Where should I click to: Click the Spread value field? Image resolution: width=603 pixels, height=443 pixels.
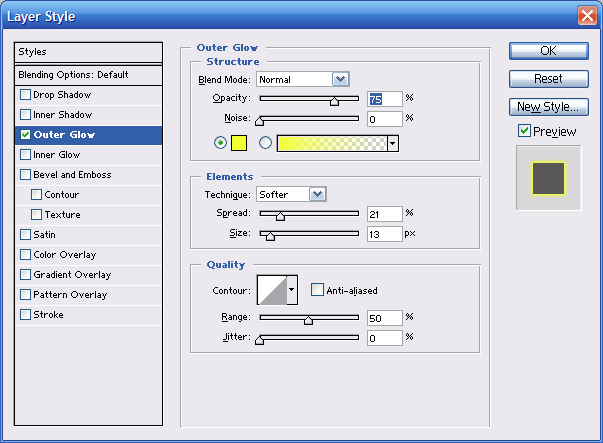pyautogui.click(x=385, y=214)
